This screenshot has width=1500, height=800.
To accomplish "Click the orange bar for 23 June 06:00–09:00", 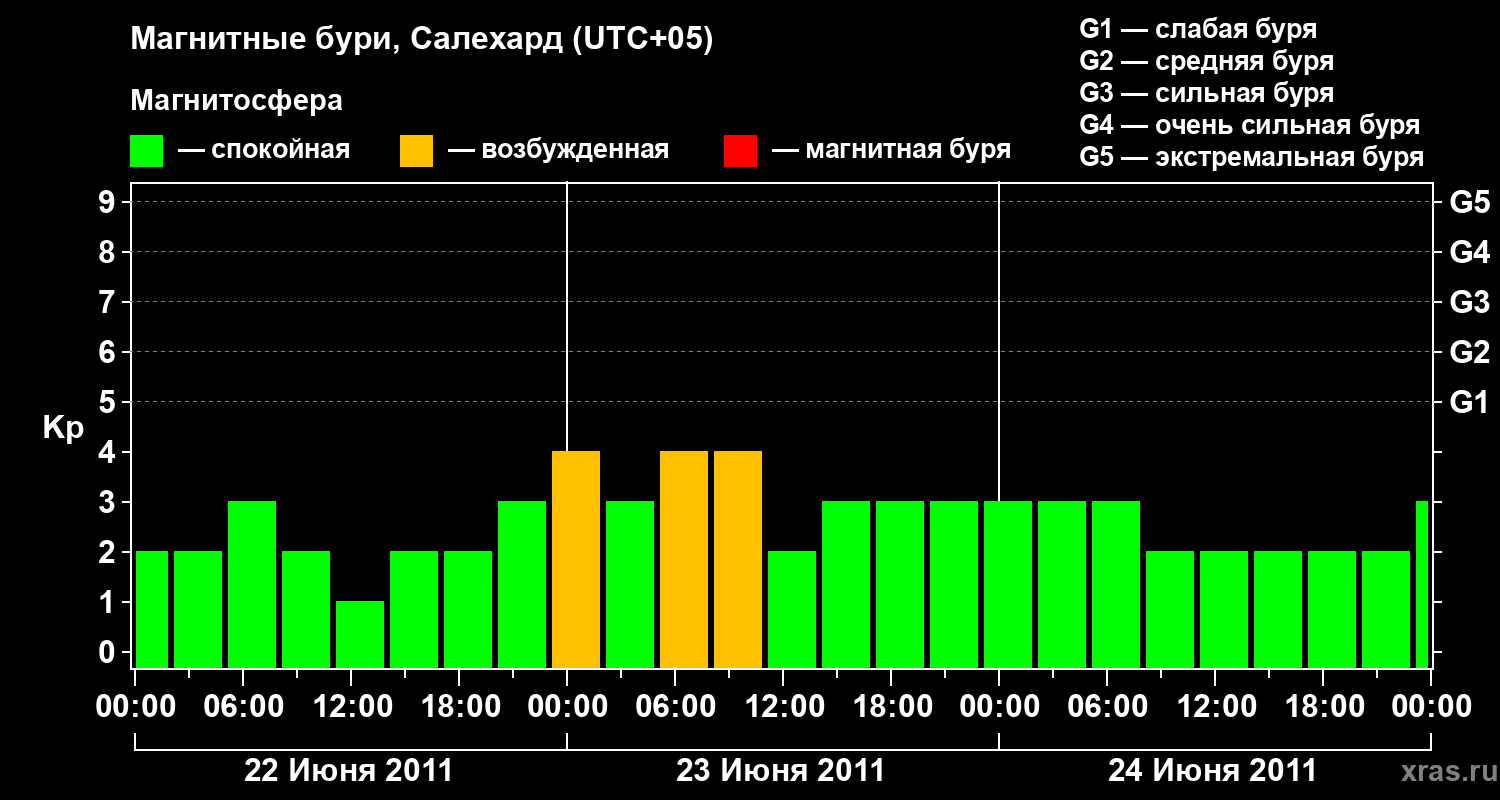I will (x=684, y=559).
